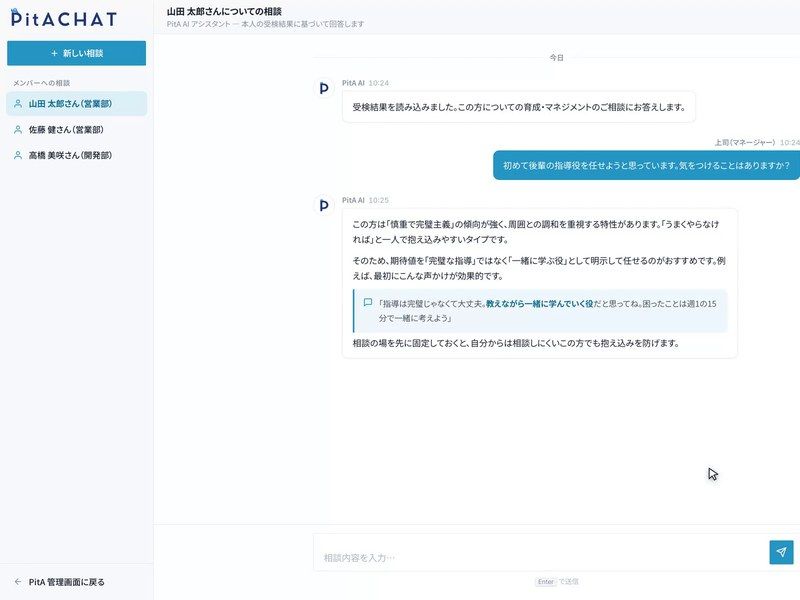Send message with paper plane button
800x600 pixels.
pos(781,552)
